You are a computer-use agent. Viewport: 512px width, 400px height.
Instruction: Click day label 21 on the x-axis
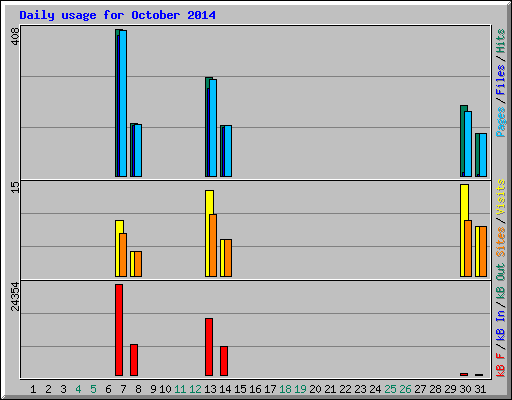click(330, 389)
